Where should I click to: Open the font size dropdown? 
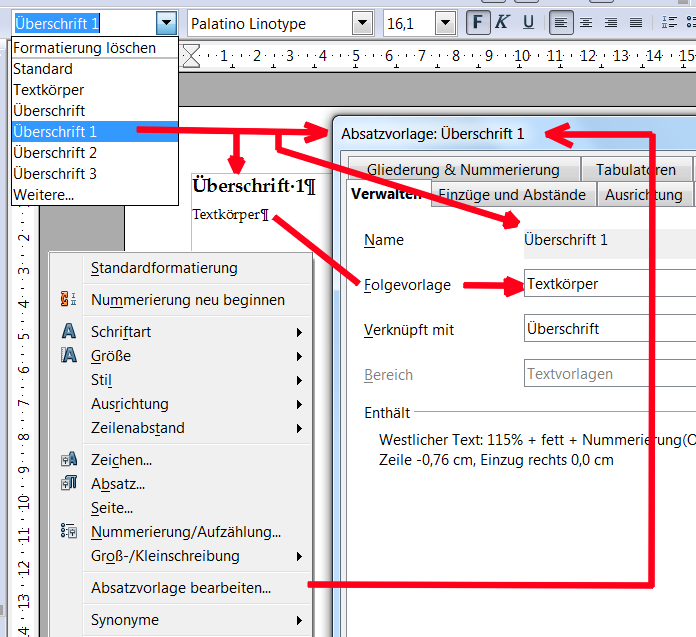pyautogui.click(x=444, y=23)
